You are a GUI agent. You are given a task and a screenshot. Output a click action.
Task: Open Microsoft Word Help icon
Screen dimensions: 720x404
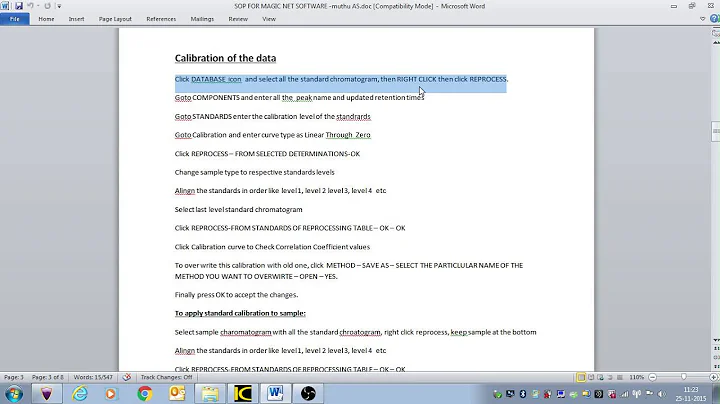point(714,19)
